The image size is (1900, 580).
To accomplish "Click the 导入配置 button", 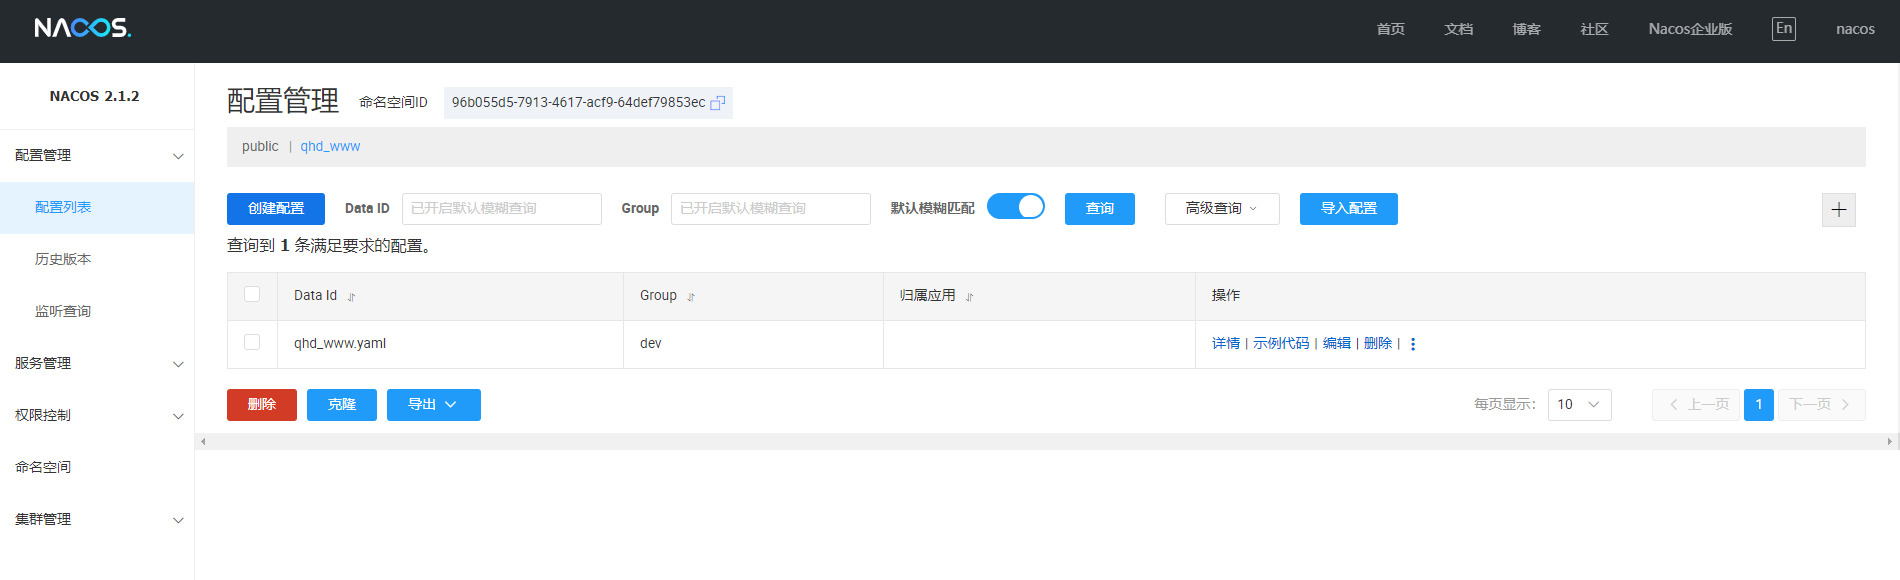I will (1348, 209).
